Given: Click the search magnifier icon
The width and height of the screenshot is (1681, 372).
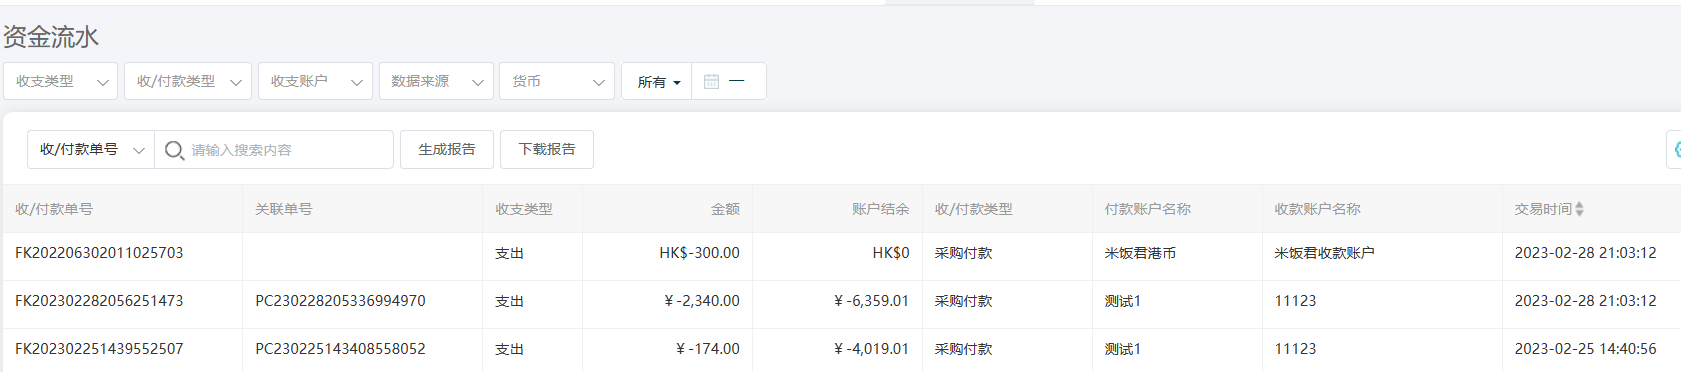Looking at the screenshot, I should (x=174, y=150).
